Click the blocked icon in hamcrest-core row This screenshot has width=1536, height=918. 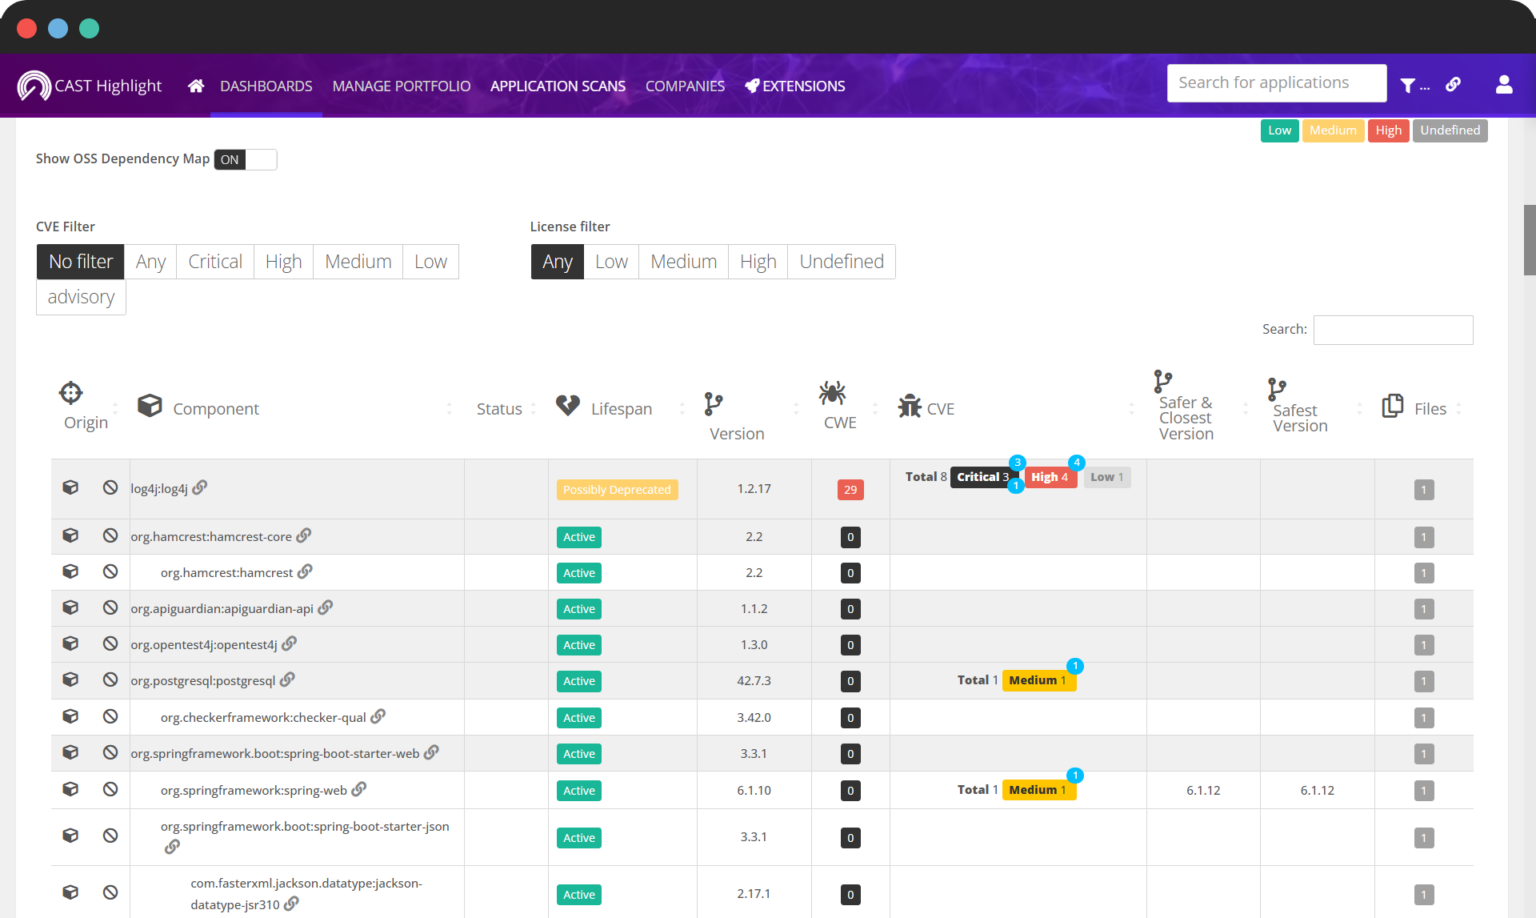110,536
